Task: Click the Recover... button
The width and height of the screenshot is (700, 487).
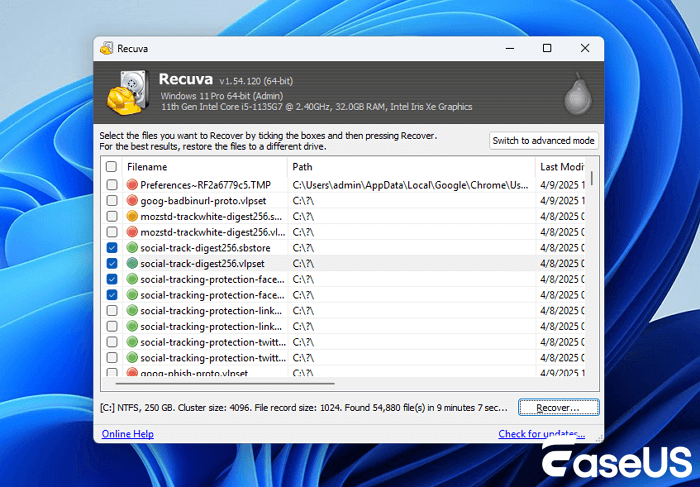Action: (558, 408)
